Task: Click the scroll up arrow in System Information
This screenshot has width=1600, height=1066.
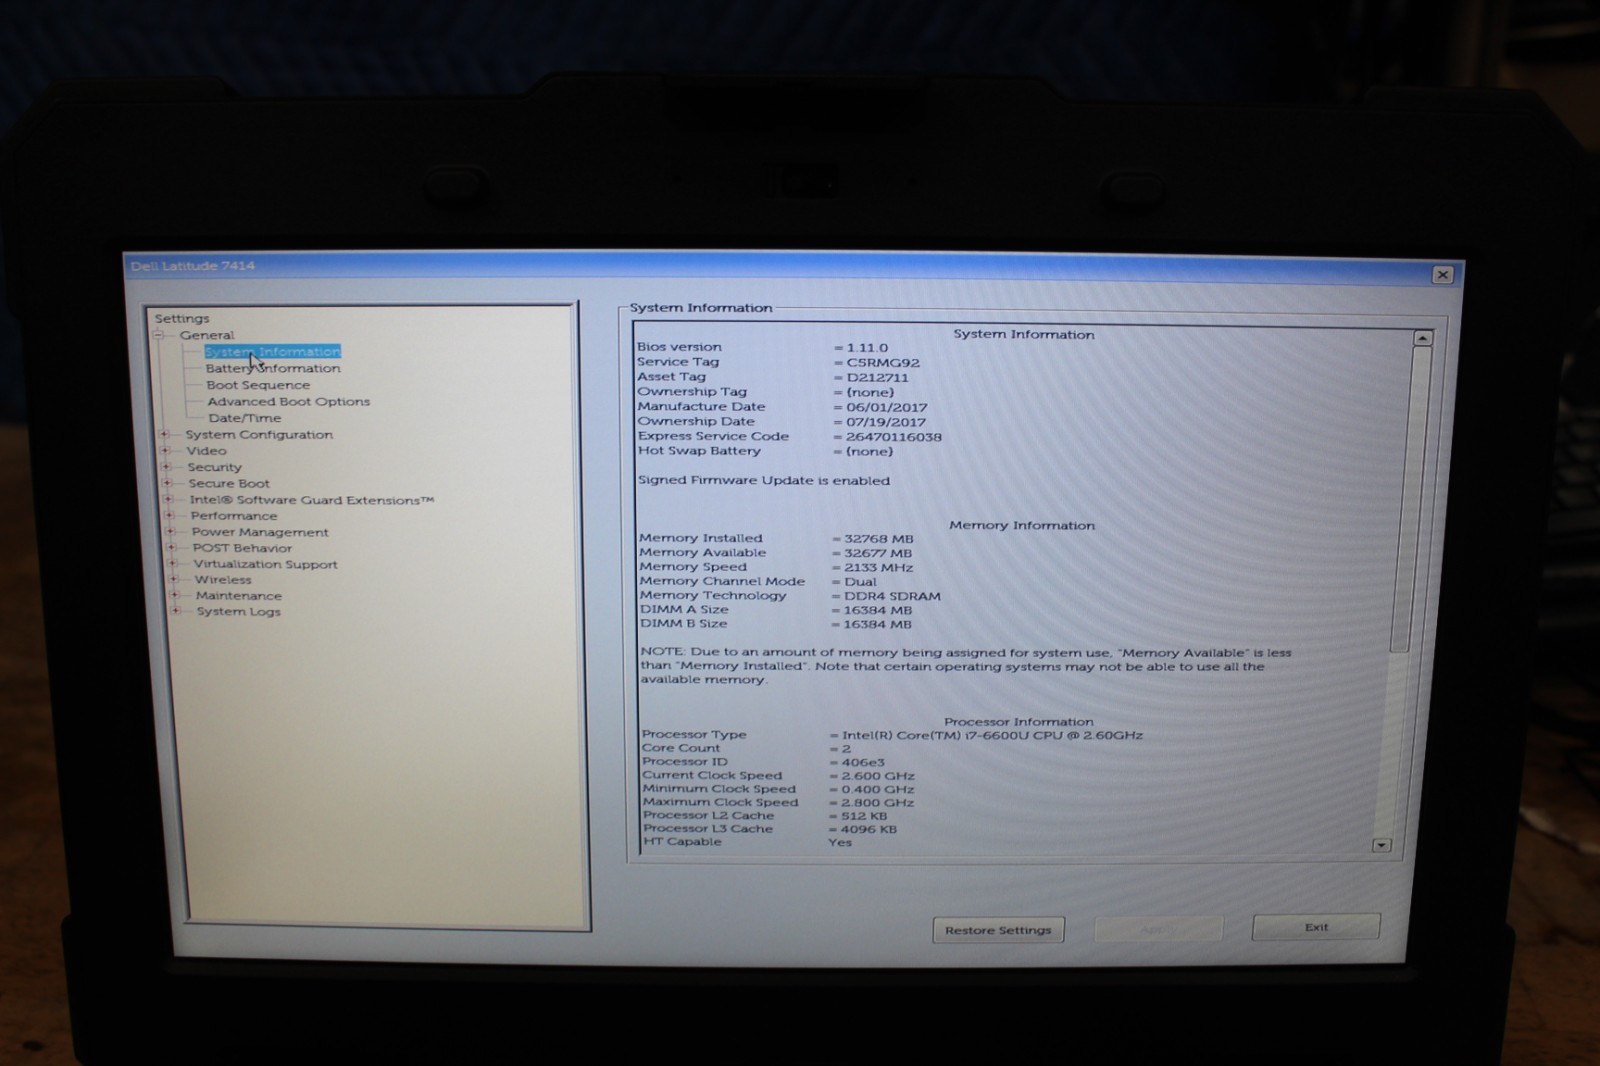Action: (1422, 339)
